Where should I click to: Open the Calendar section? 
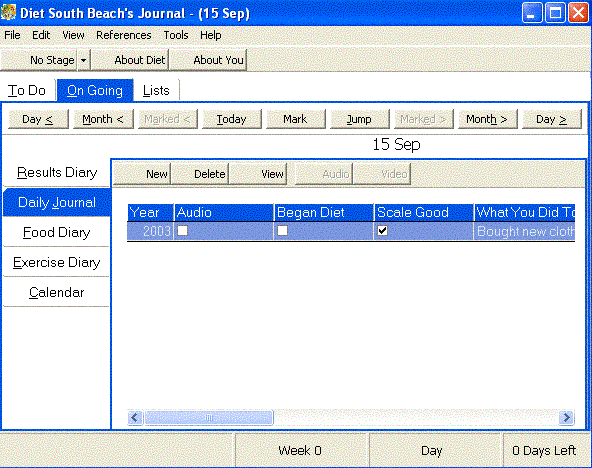(x=56, y=292)
